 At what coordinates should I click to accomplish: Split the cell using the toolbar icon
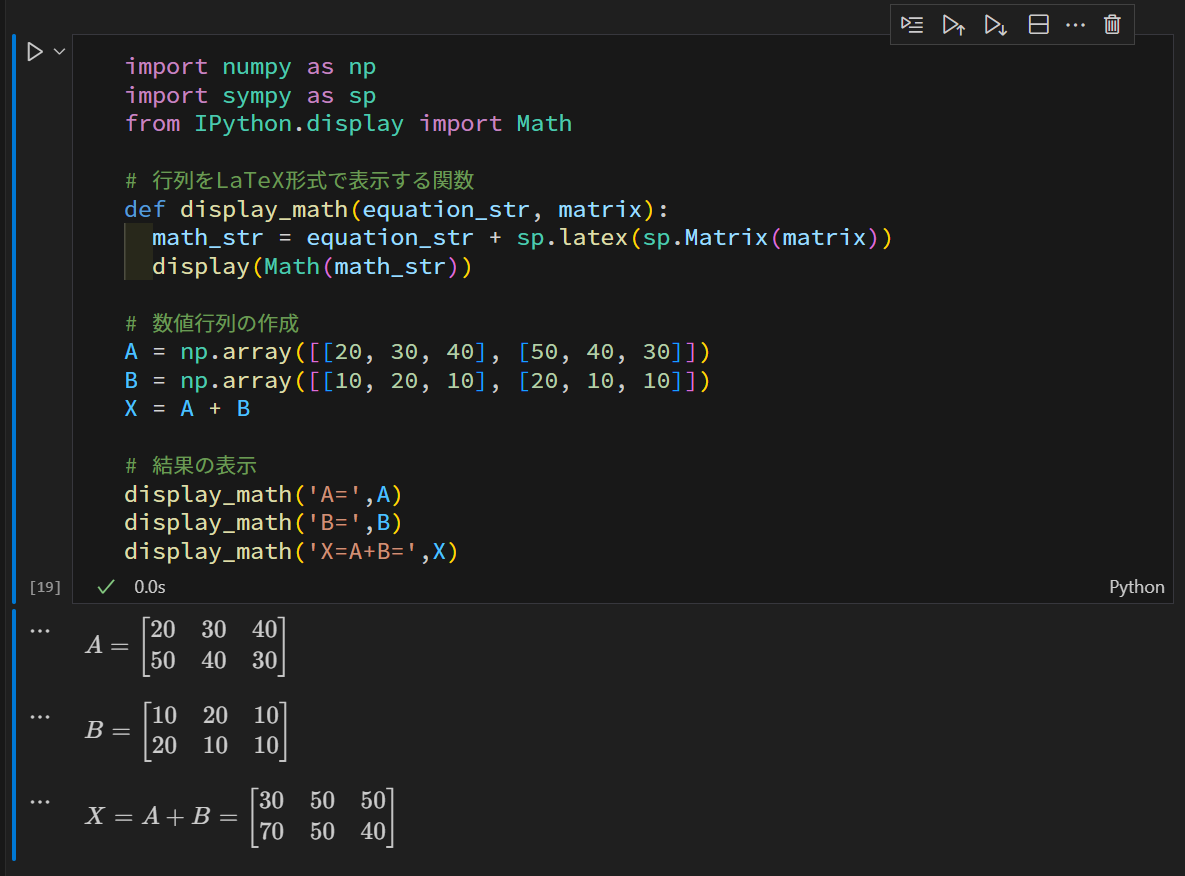pos(1038,25)
